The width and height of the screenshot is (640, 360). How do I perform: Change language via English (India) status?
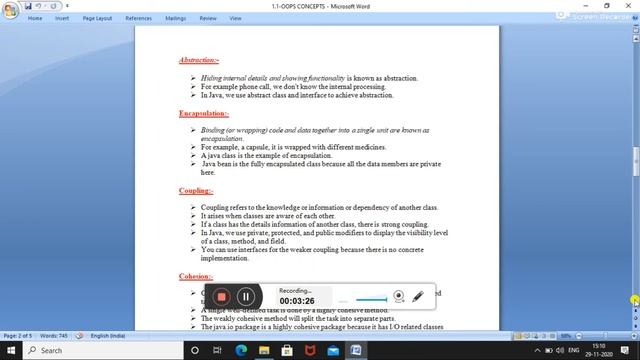click(x=108, y=336)
